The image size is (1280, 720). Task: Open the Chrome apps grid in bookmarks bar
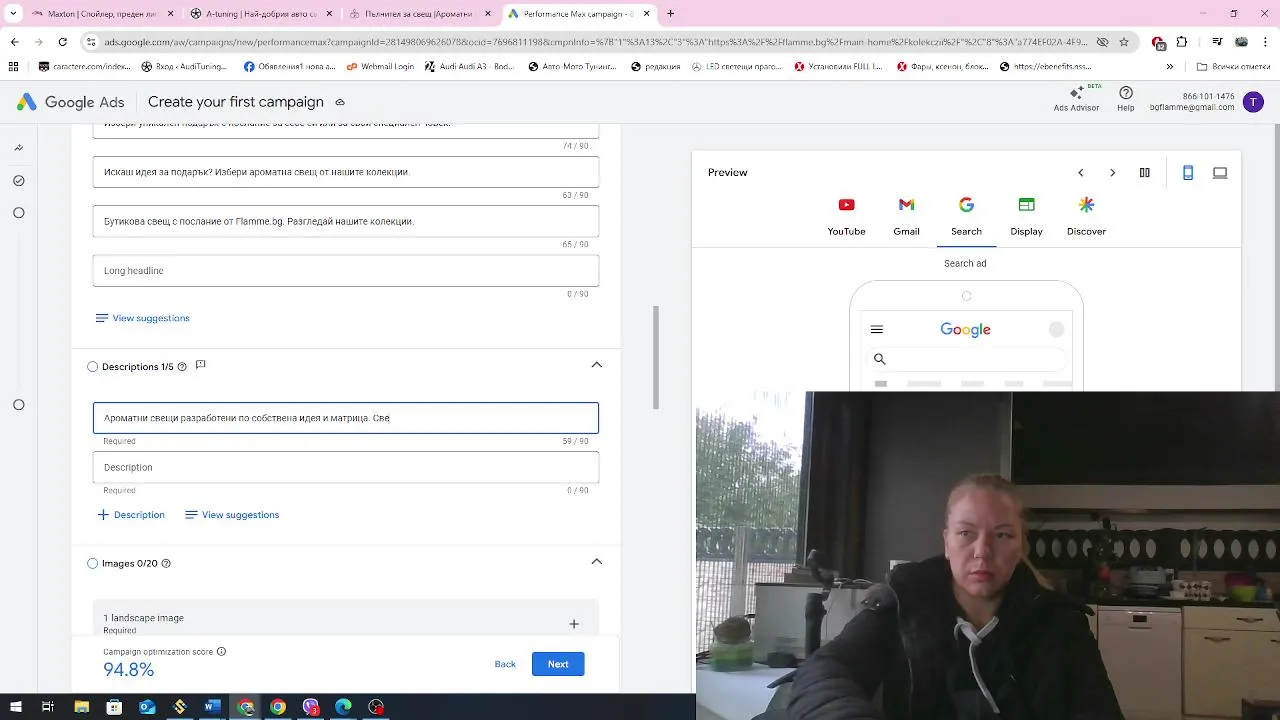click(x=13, y=67)
